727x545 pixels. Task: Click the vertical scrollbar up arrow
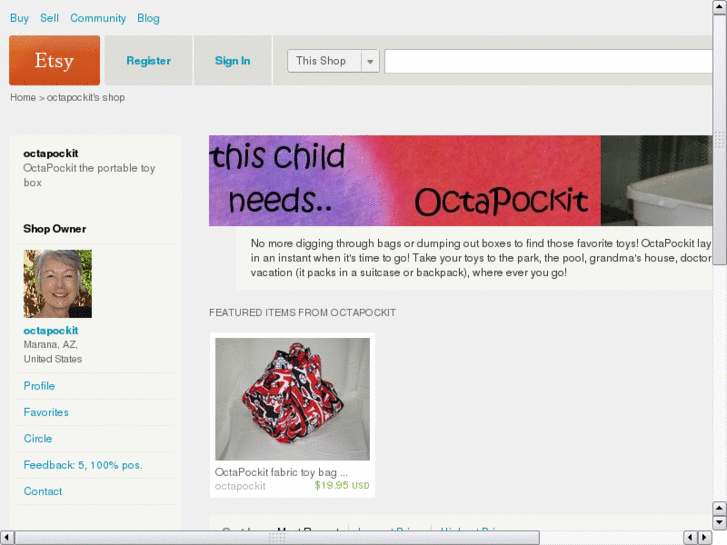click(720, 6)
